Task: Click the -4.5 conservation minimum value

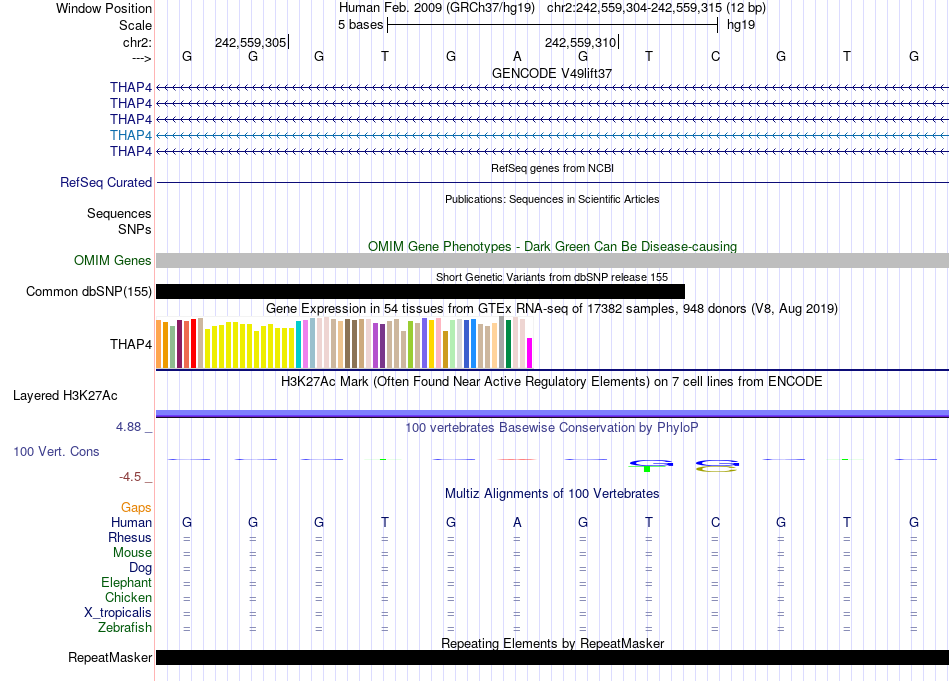Action: tap(130, 477)
